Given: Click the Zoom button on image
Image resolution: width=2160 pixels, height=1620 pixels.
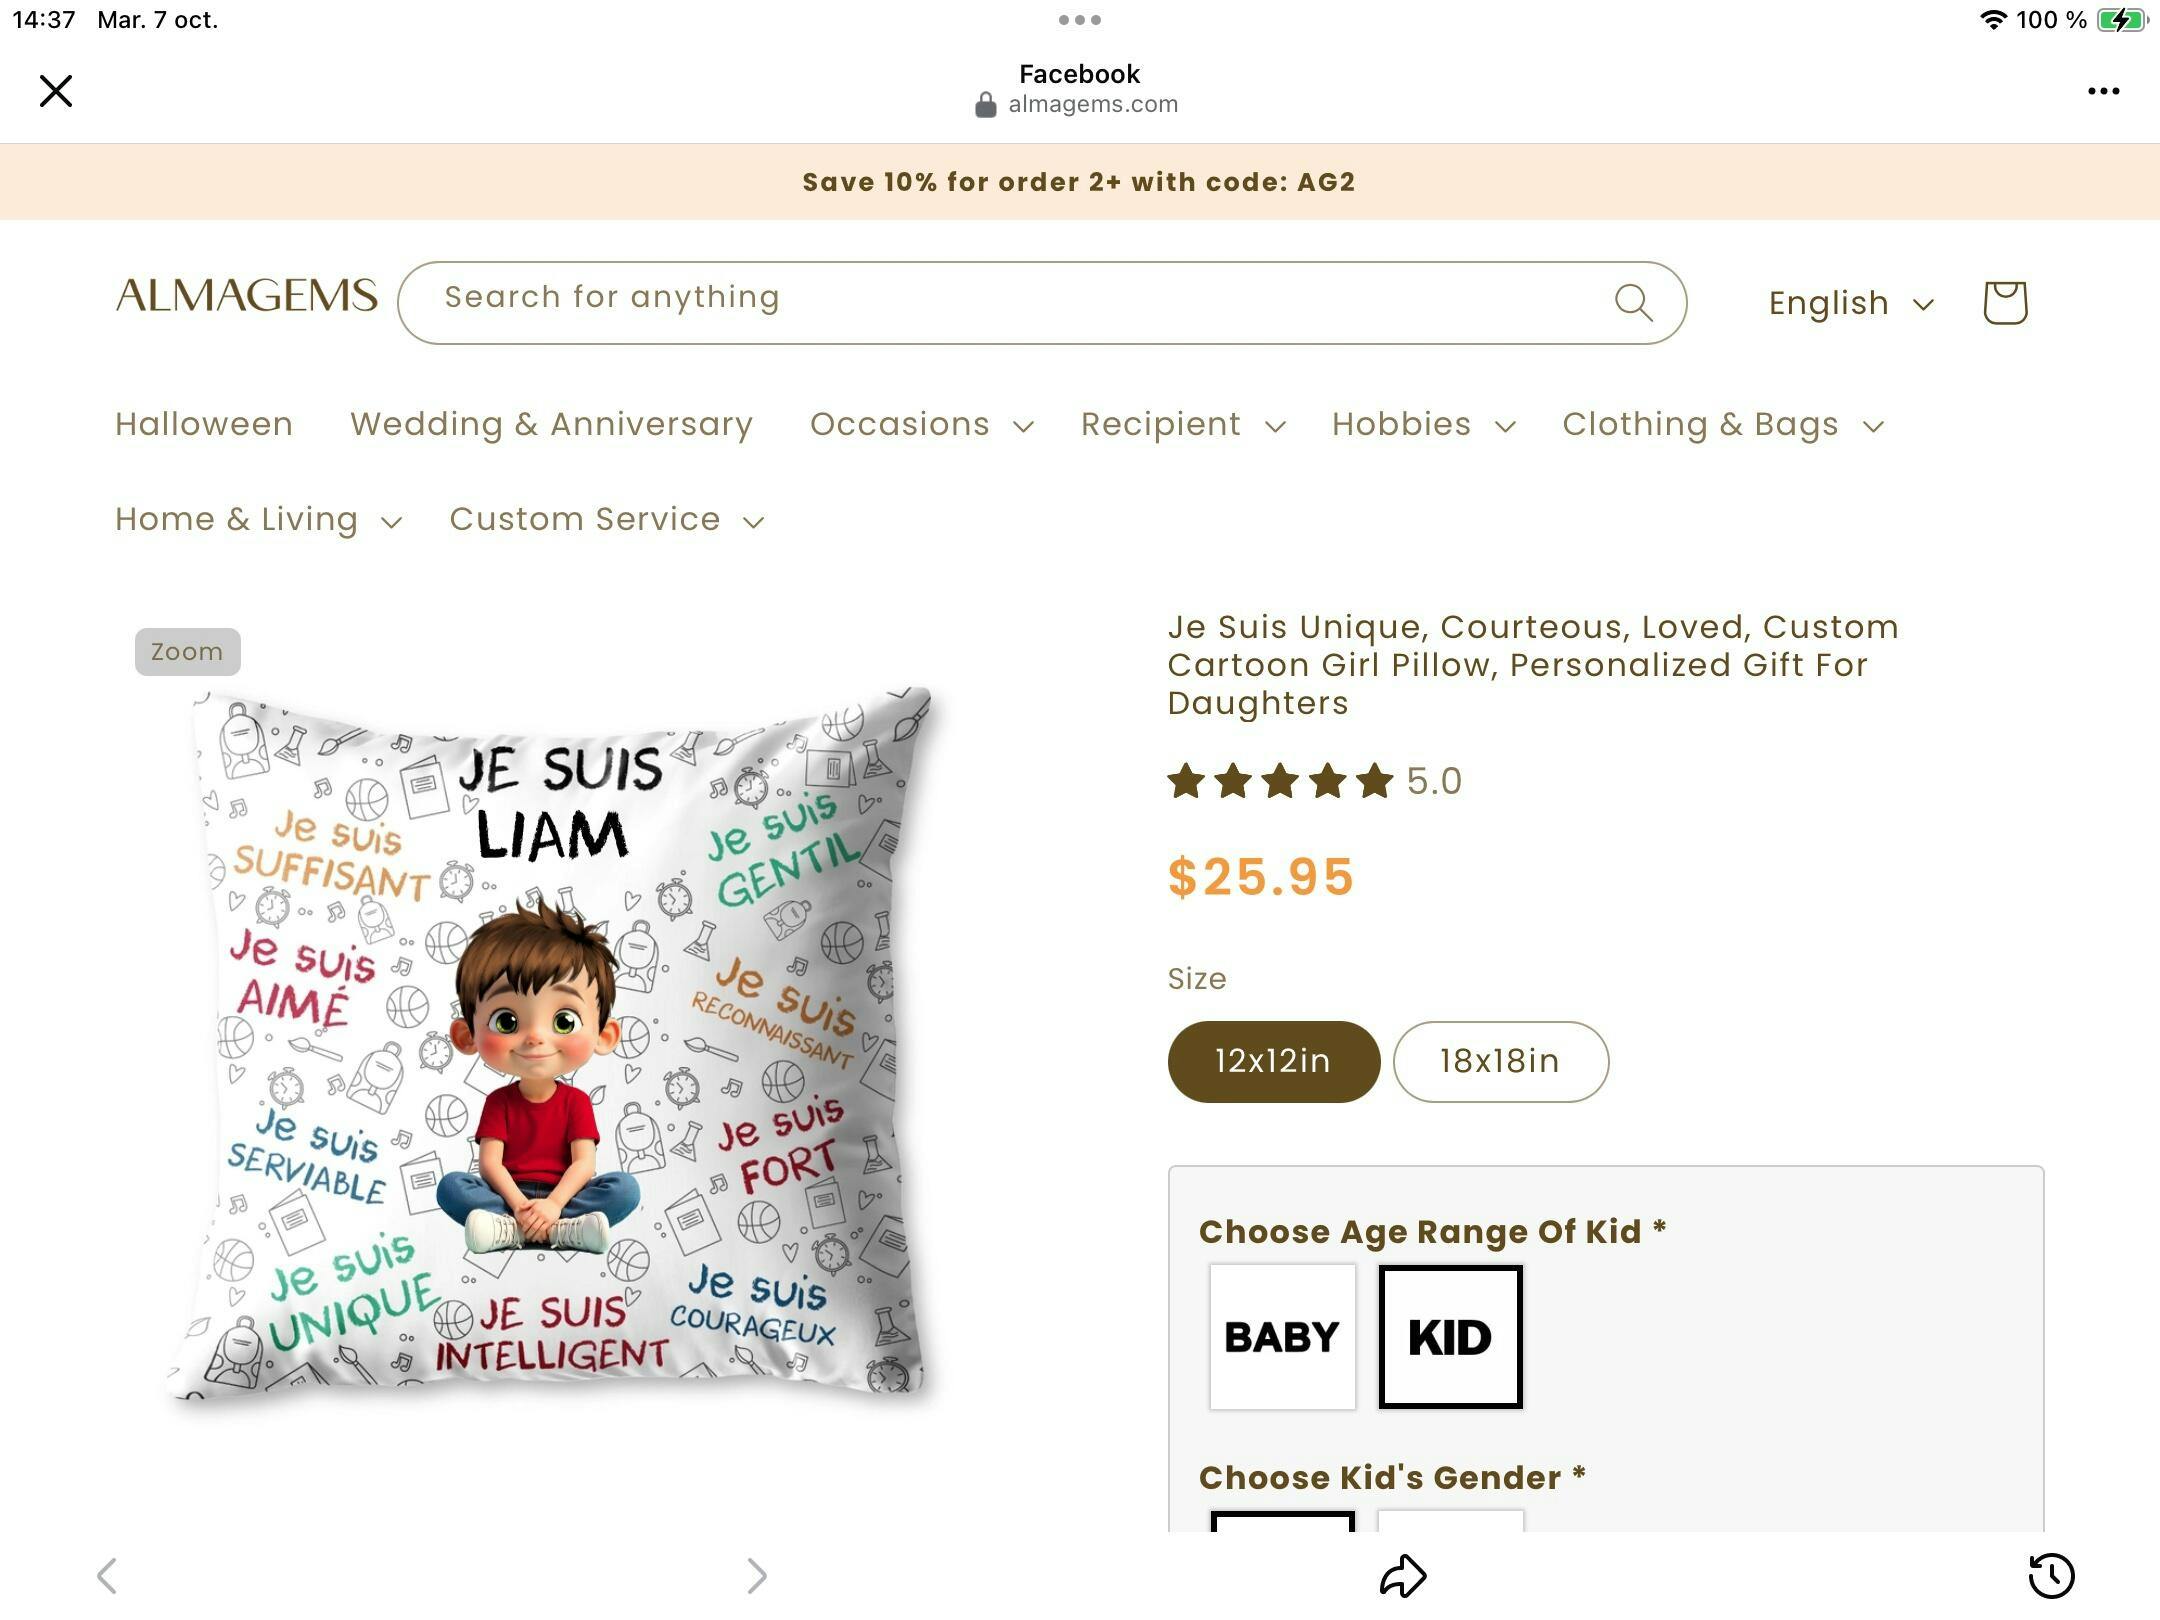Looking at the screenshot, I should [187, 652].
